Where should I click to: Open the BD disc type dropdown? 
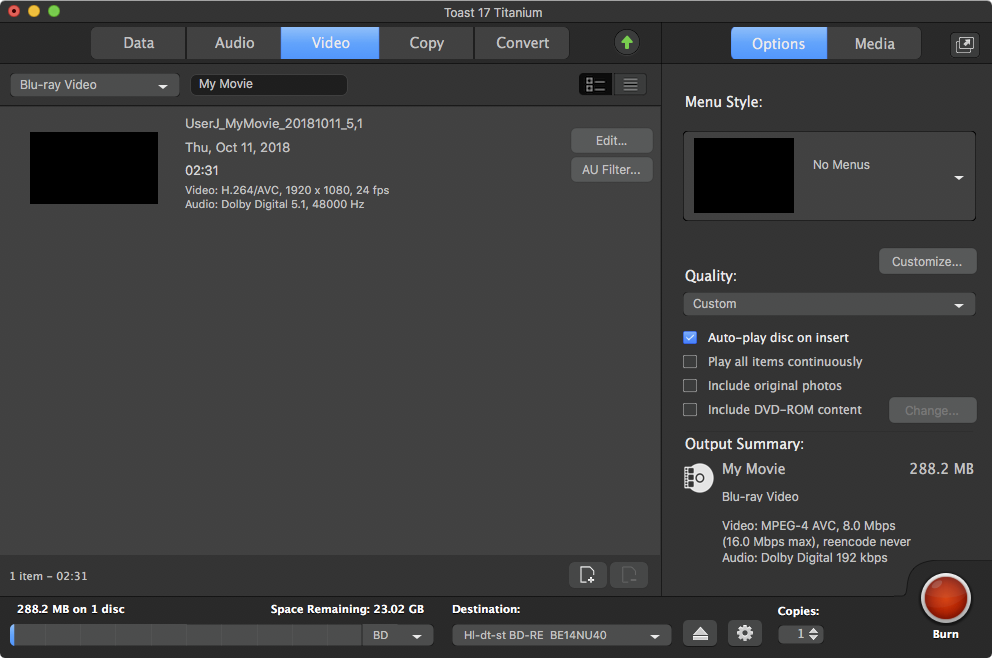[398, 635]
